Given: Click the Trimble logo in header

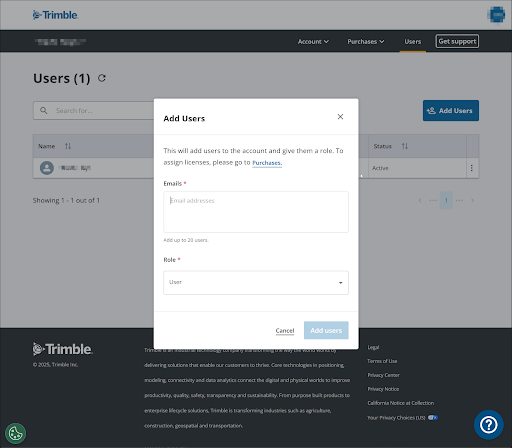Looking at the screenshot, I should (x=55, y=15).
